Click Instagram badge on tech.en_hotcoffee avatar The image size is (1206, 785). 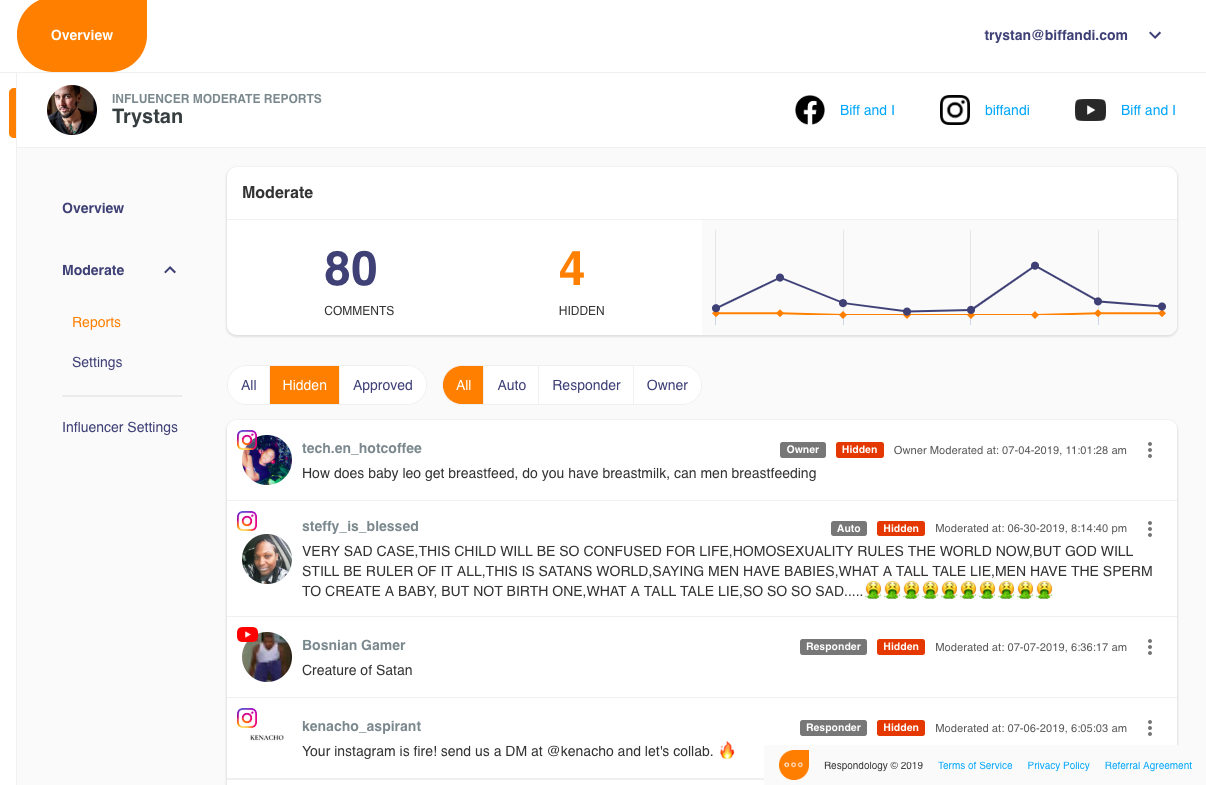tap(247, 440)
